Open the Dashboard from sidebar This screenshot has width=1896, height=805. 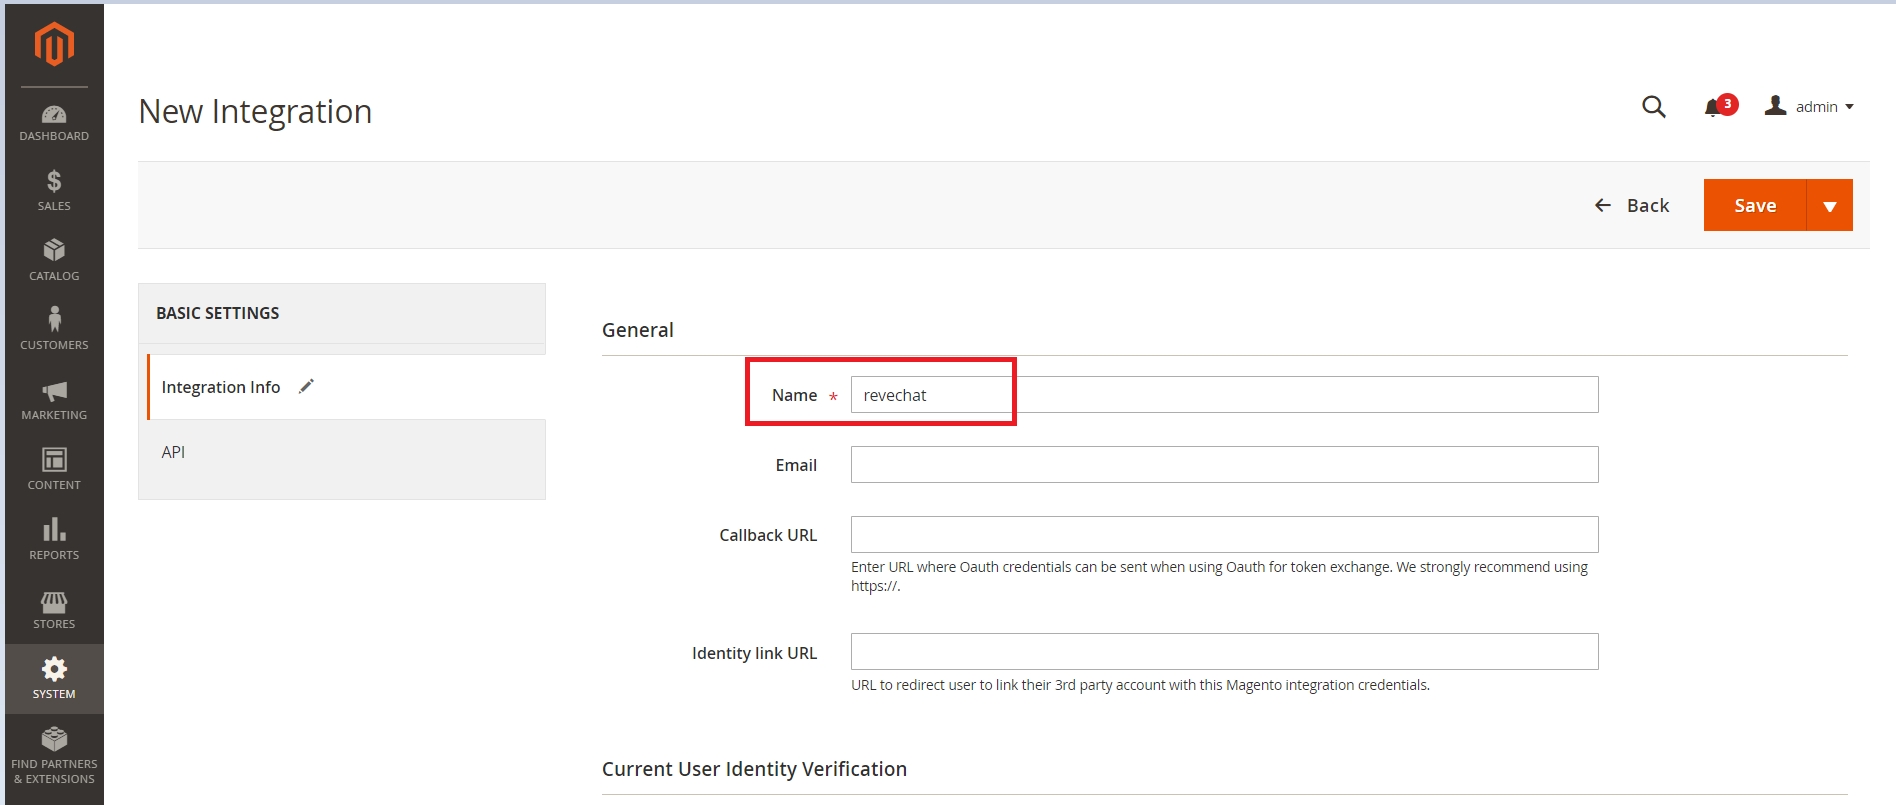click(54, 123)
